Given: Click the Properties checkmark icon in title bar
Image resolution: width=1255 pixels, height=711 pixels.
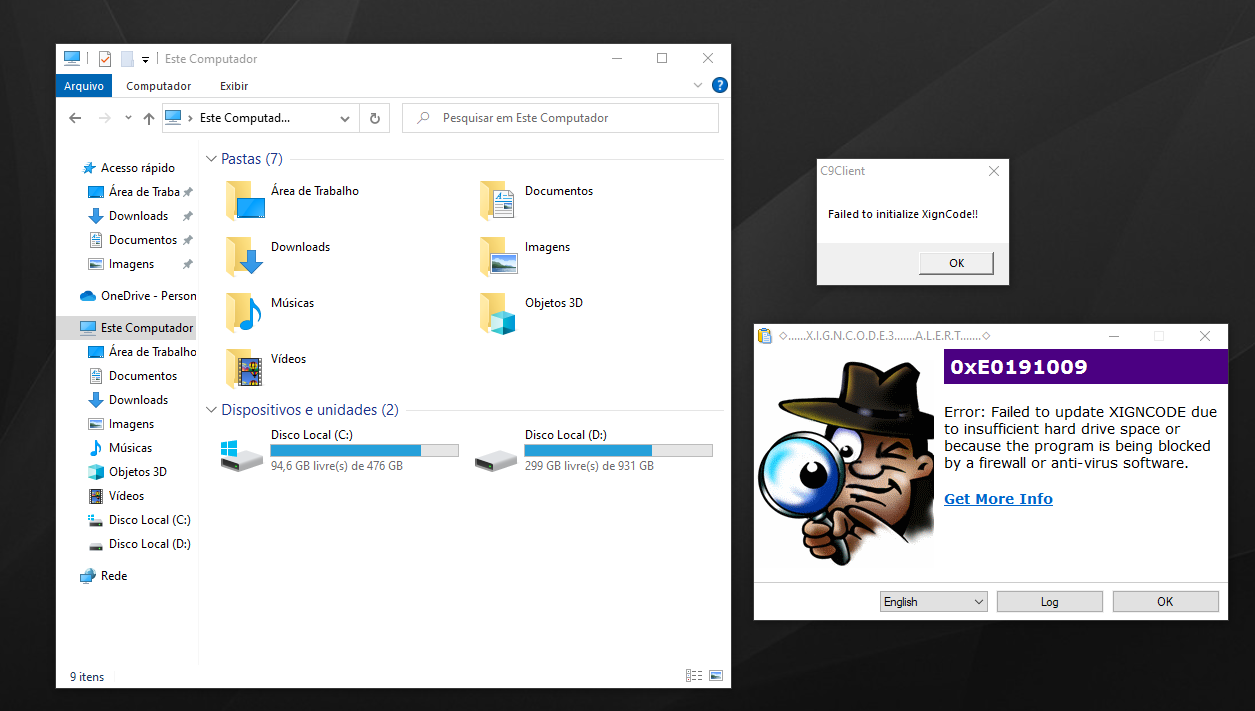Looking at the screenshot, I should pos(104,59).
